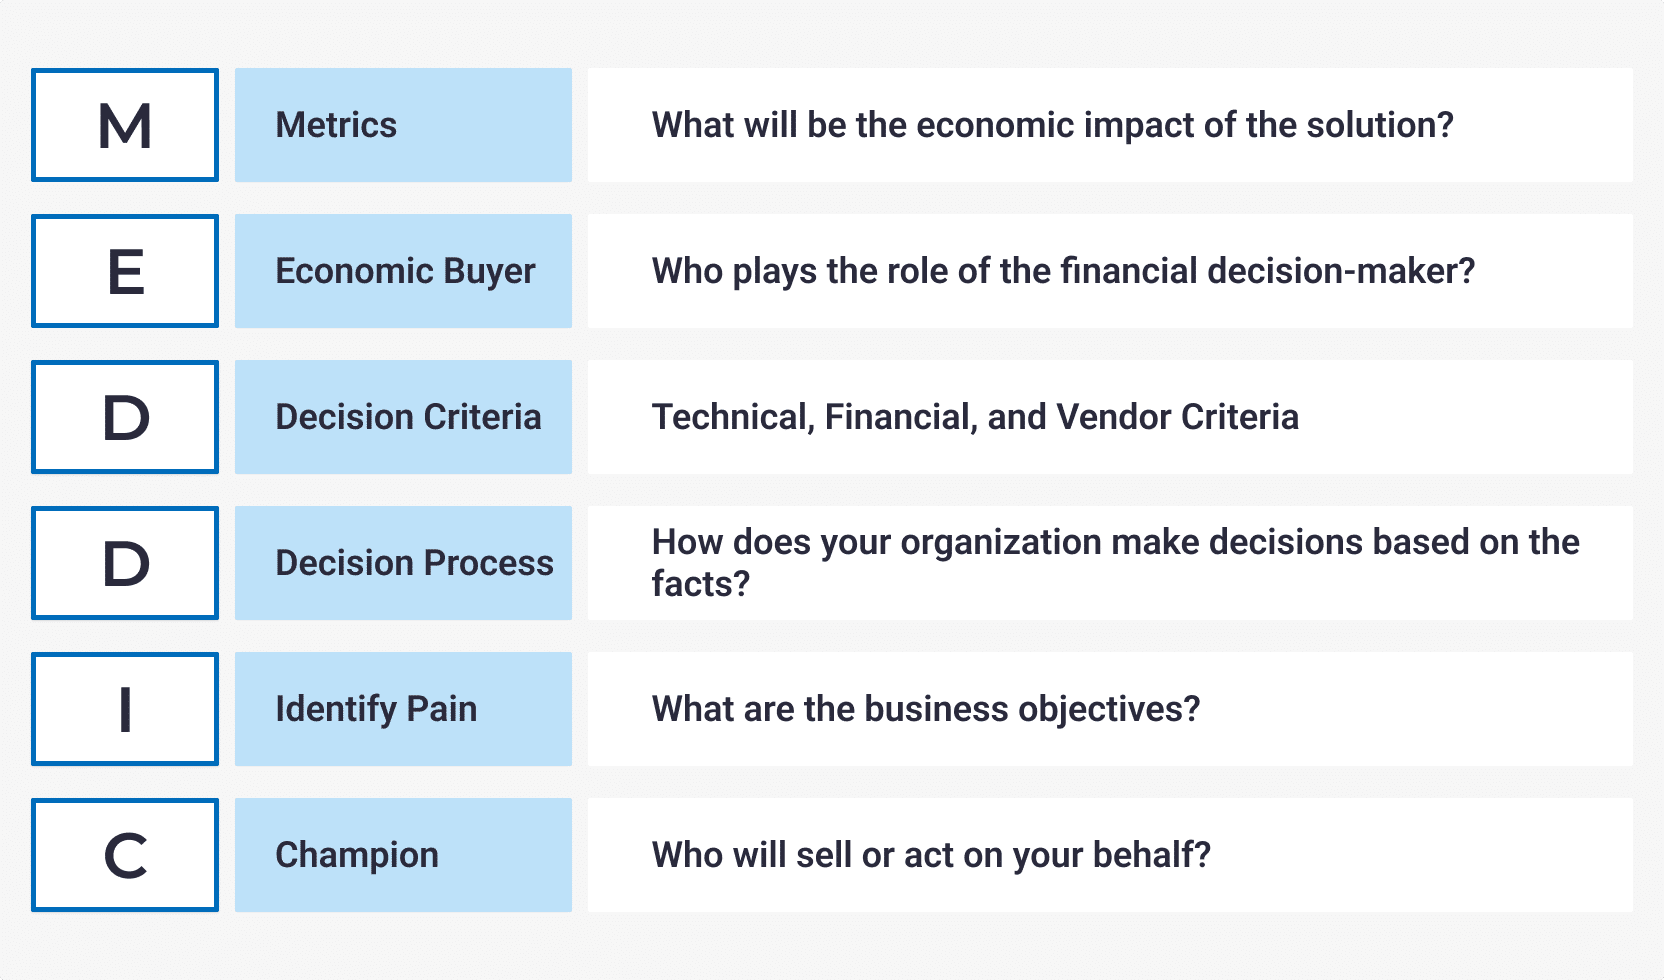Select the letter E box
The image size is (1664, 980).
(125, 271)
